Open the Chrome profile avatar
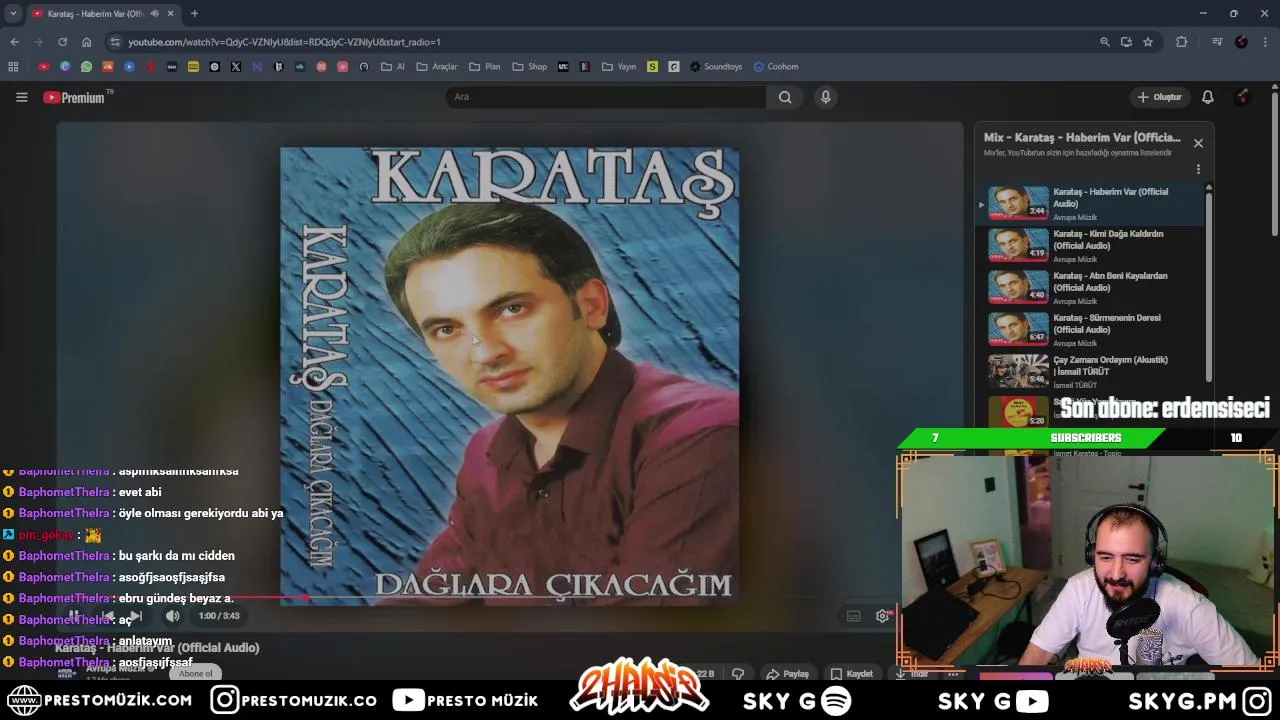The width and height of the screenshot is (1280, 720). [1241, 42]
